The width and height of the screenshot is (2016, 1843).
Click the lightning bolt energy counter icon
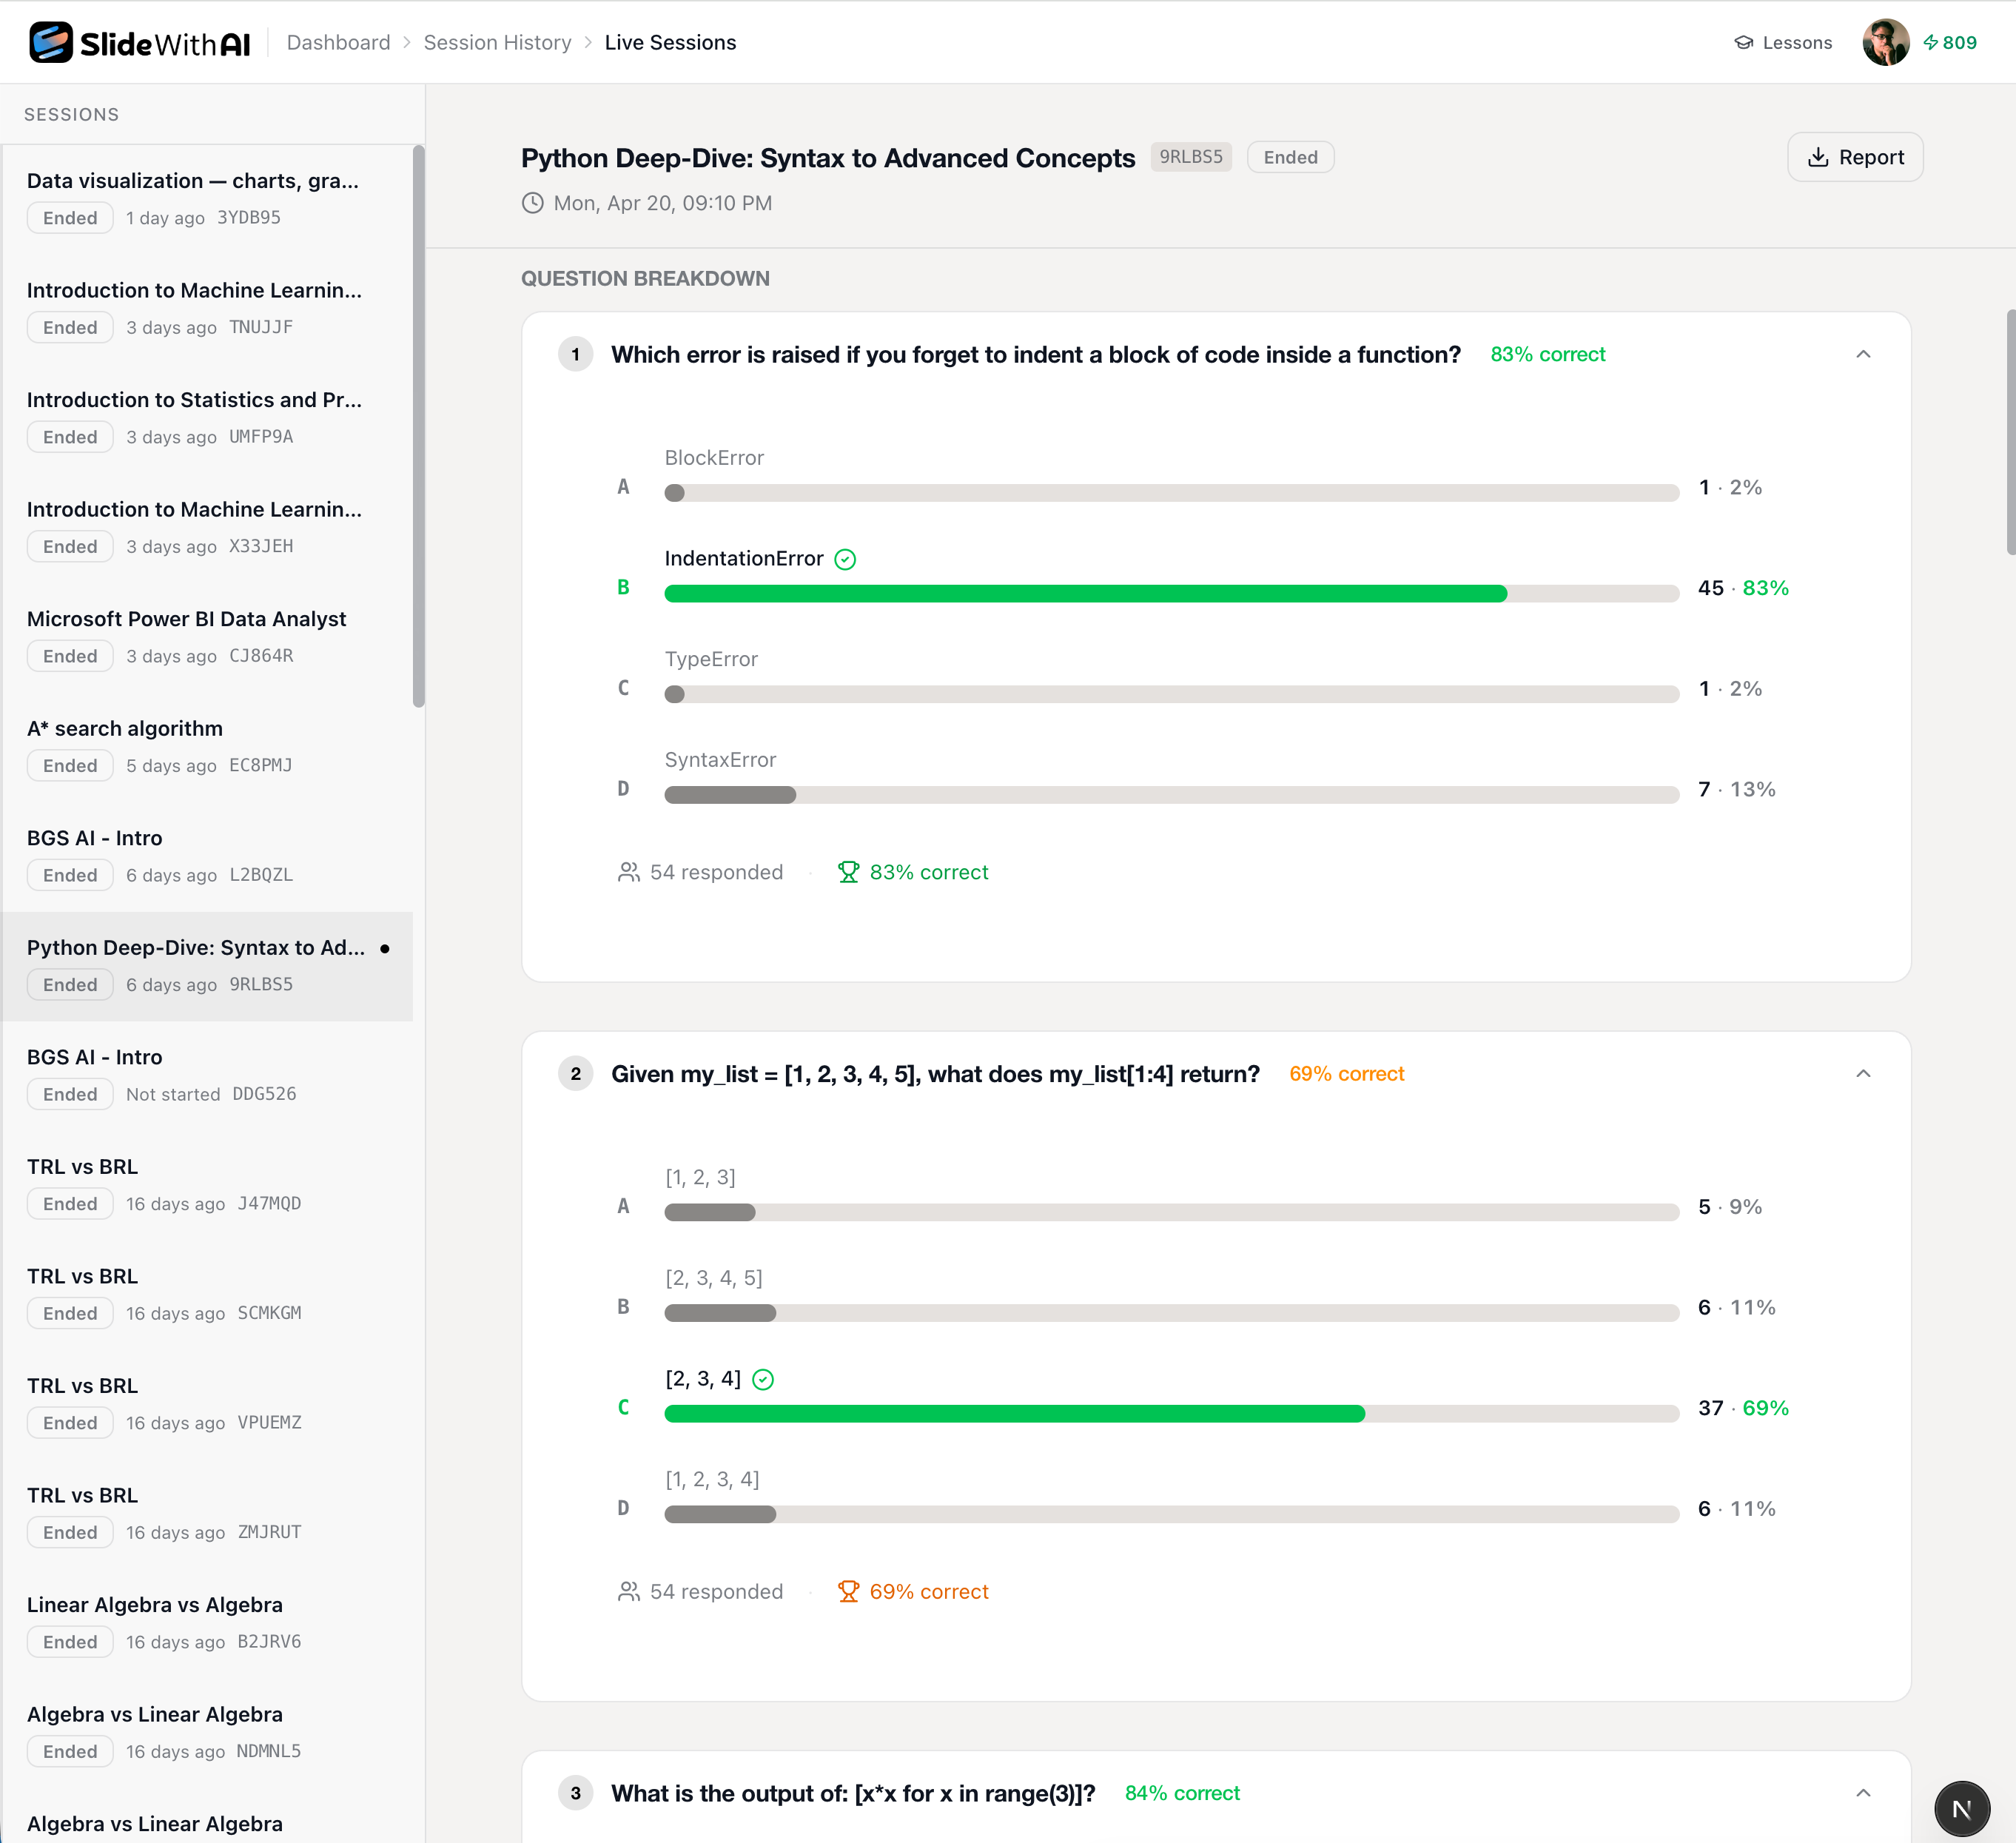pyautogui.click(x=1930, y=42)
